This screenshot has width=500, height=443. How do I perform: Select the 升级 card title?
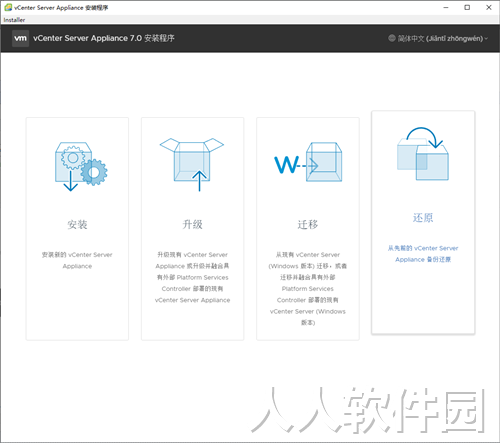pos(192,224)
